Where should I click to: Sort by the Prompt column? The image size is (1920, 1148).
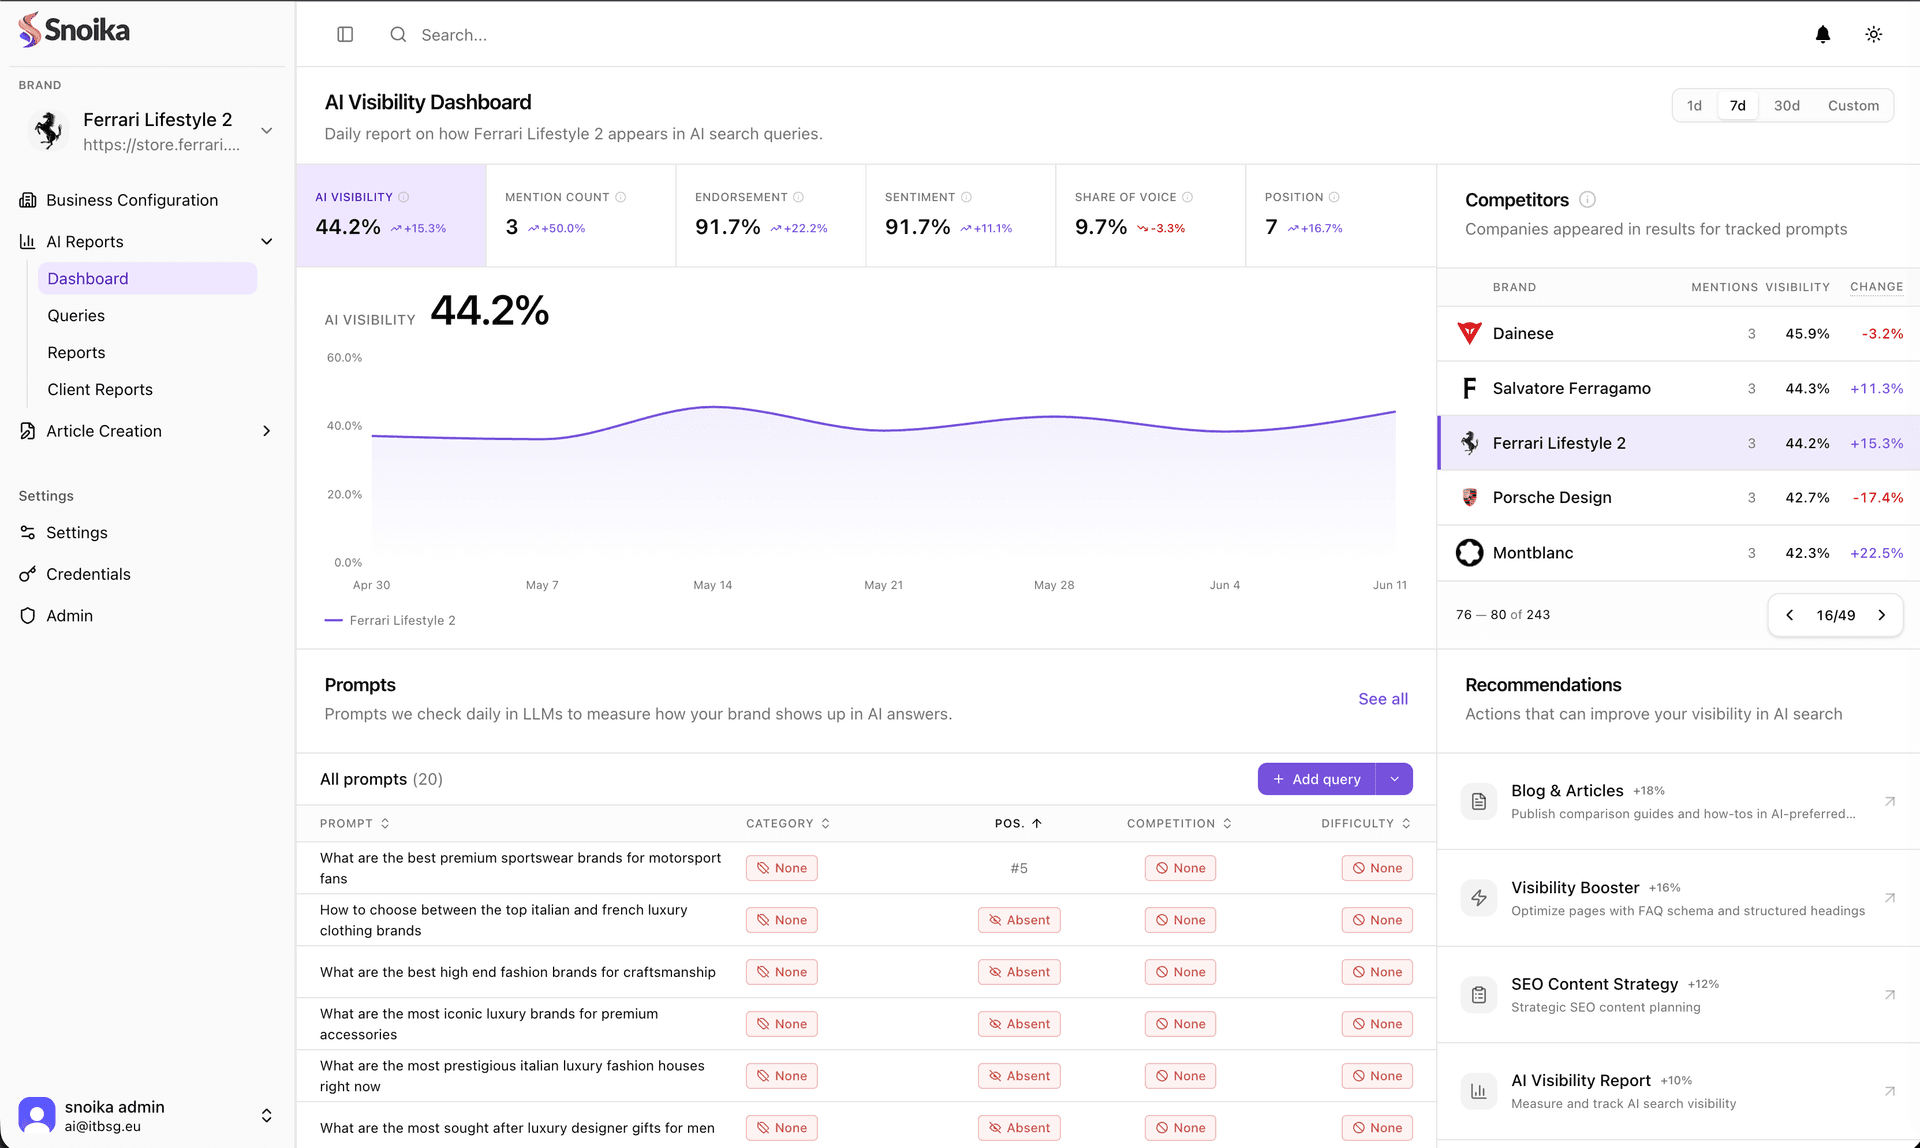(x=355, y=824)
